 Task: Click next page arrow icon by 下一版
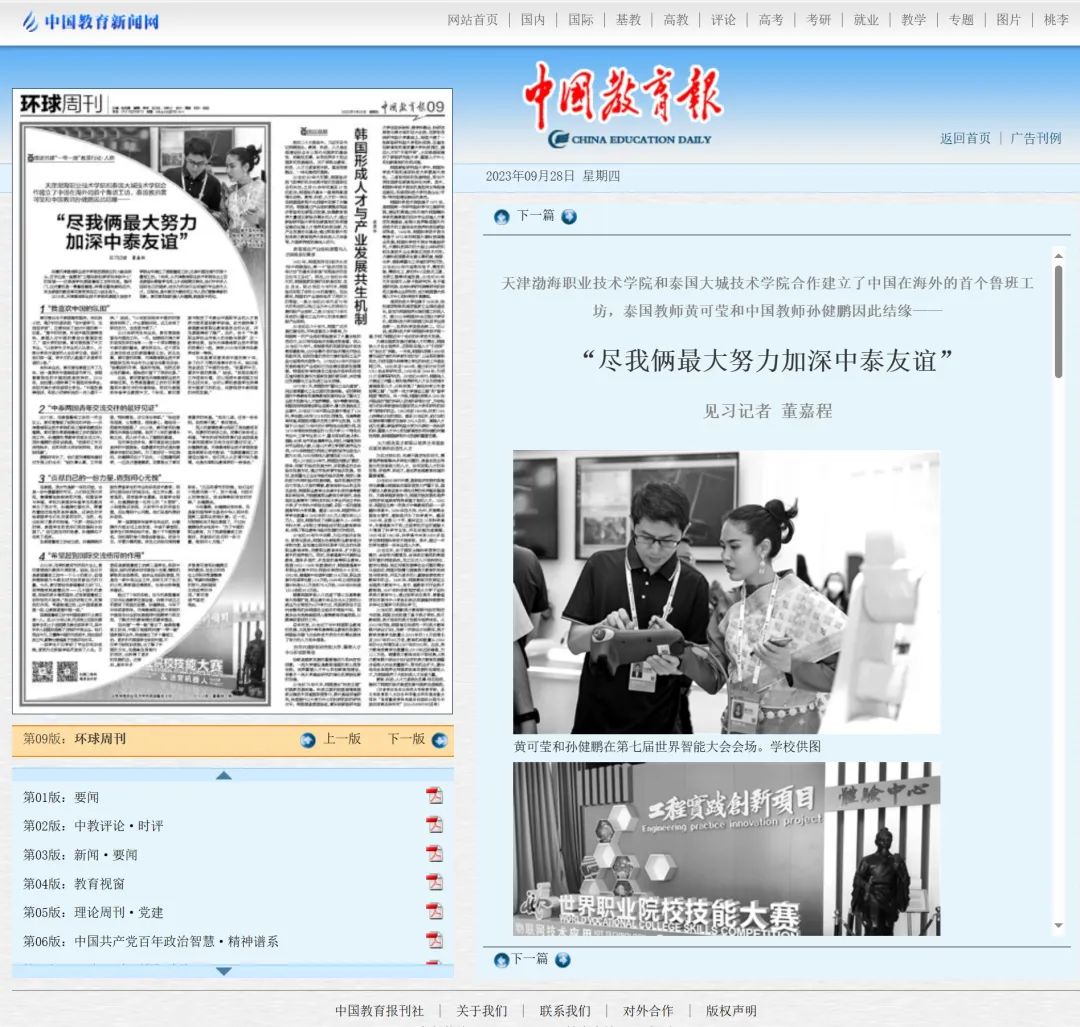(439, 740)
